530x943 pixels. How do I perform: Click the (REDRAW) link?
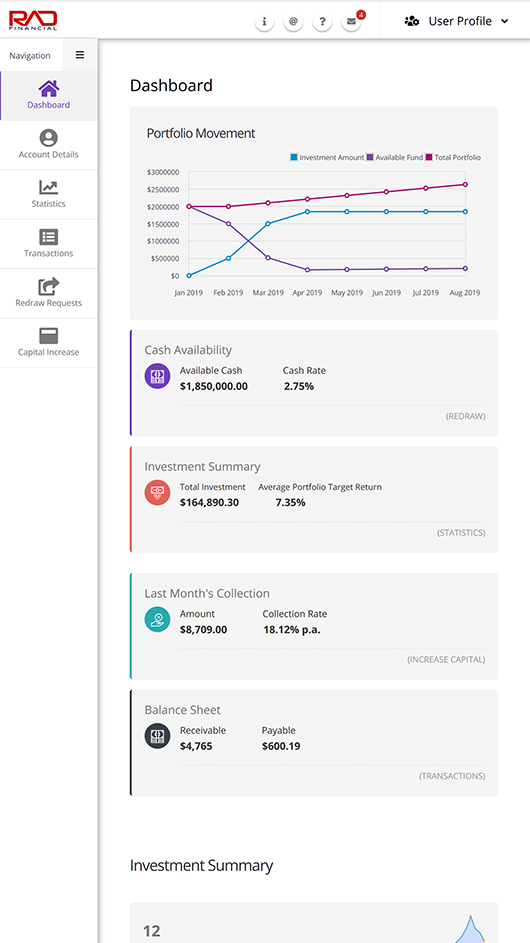pos(465,416)
